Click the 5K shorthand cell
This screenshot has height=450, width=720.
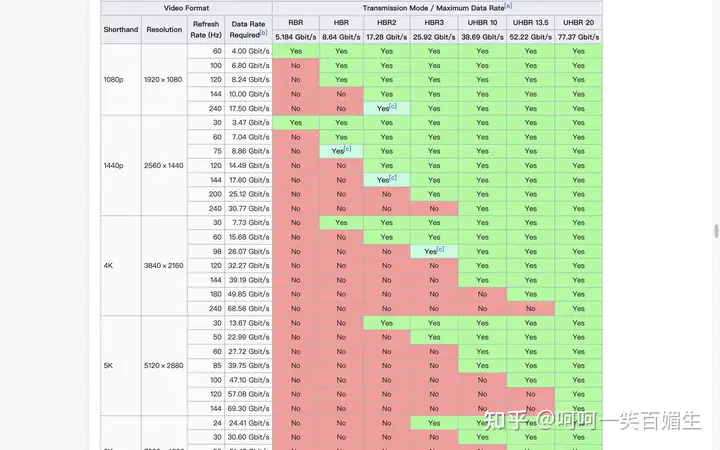(x=108, y=366)
